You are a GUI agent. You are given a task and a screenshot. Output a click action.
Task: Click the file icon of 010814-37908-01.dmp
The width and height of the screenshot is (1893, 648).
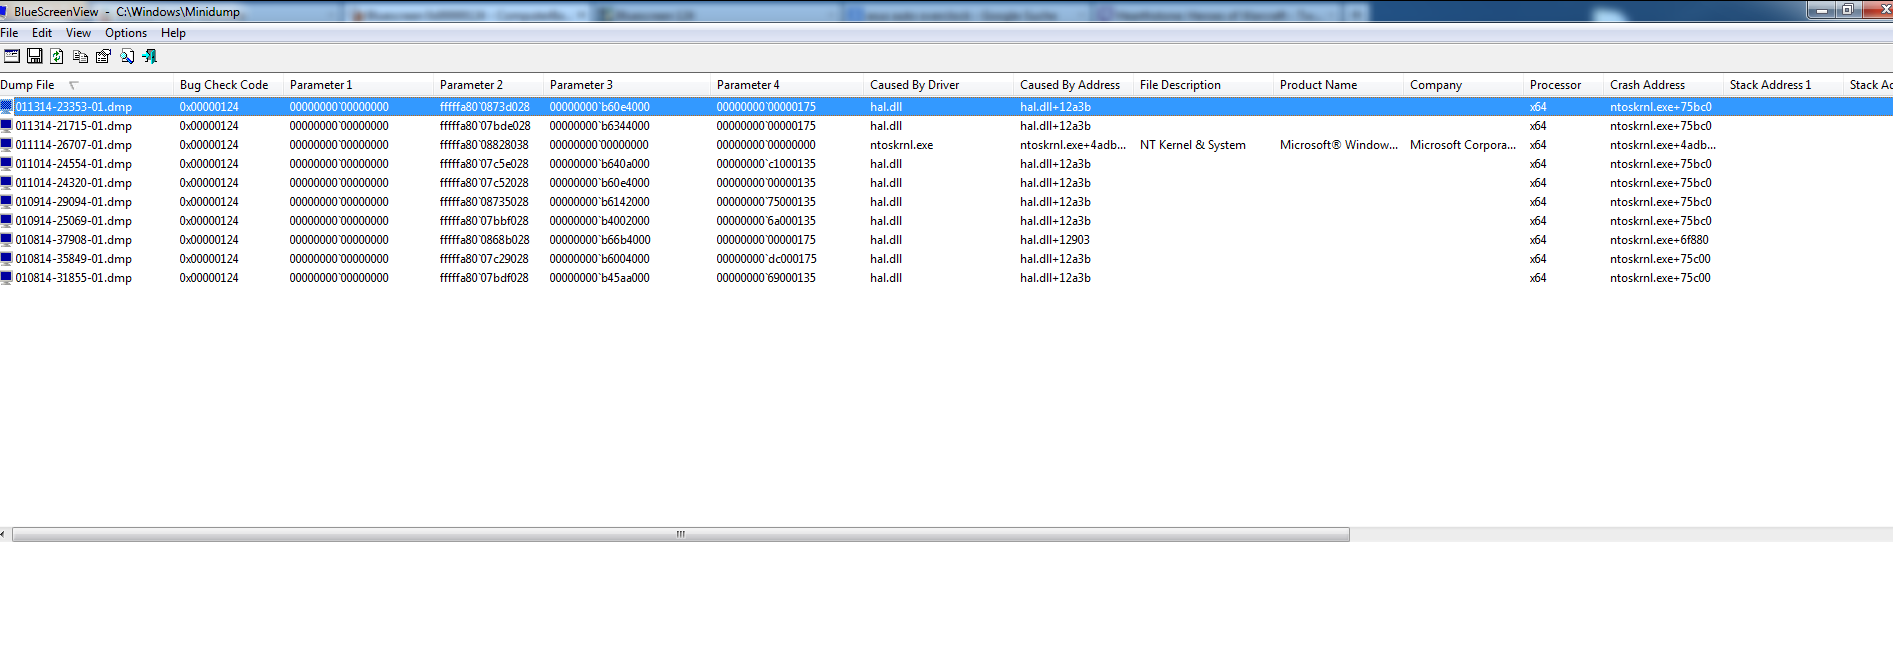[6, 240]
